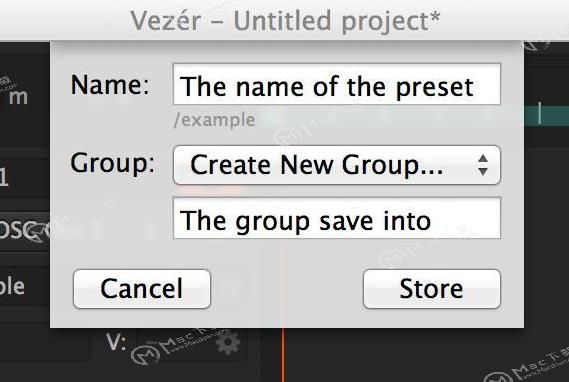Click the 'Name:' label
This screenshot has width=569, height=382.
point(110,85)
